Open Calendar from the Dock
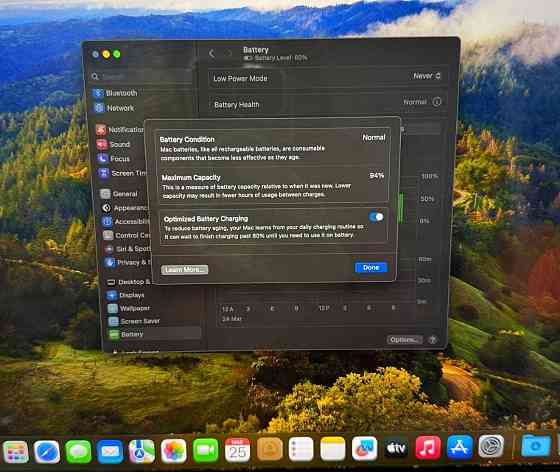Viewport: 560px width, 472px height. click(x=238, y=450)
